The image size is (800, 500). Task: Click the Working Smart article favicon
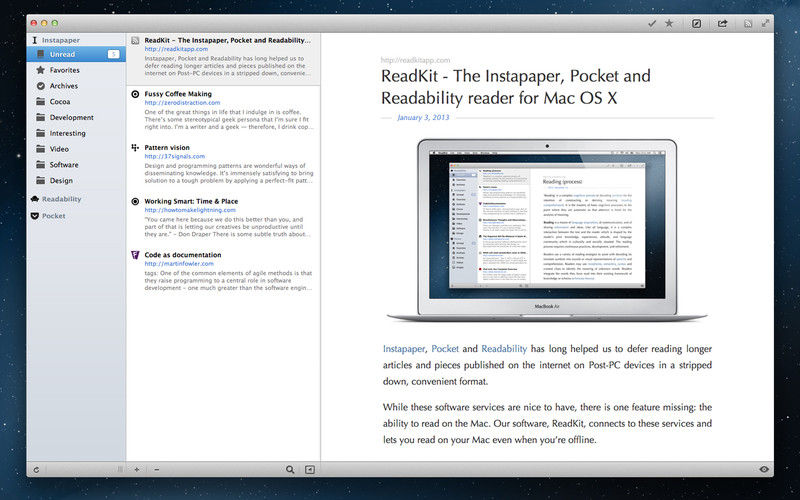pos(135,202)
